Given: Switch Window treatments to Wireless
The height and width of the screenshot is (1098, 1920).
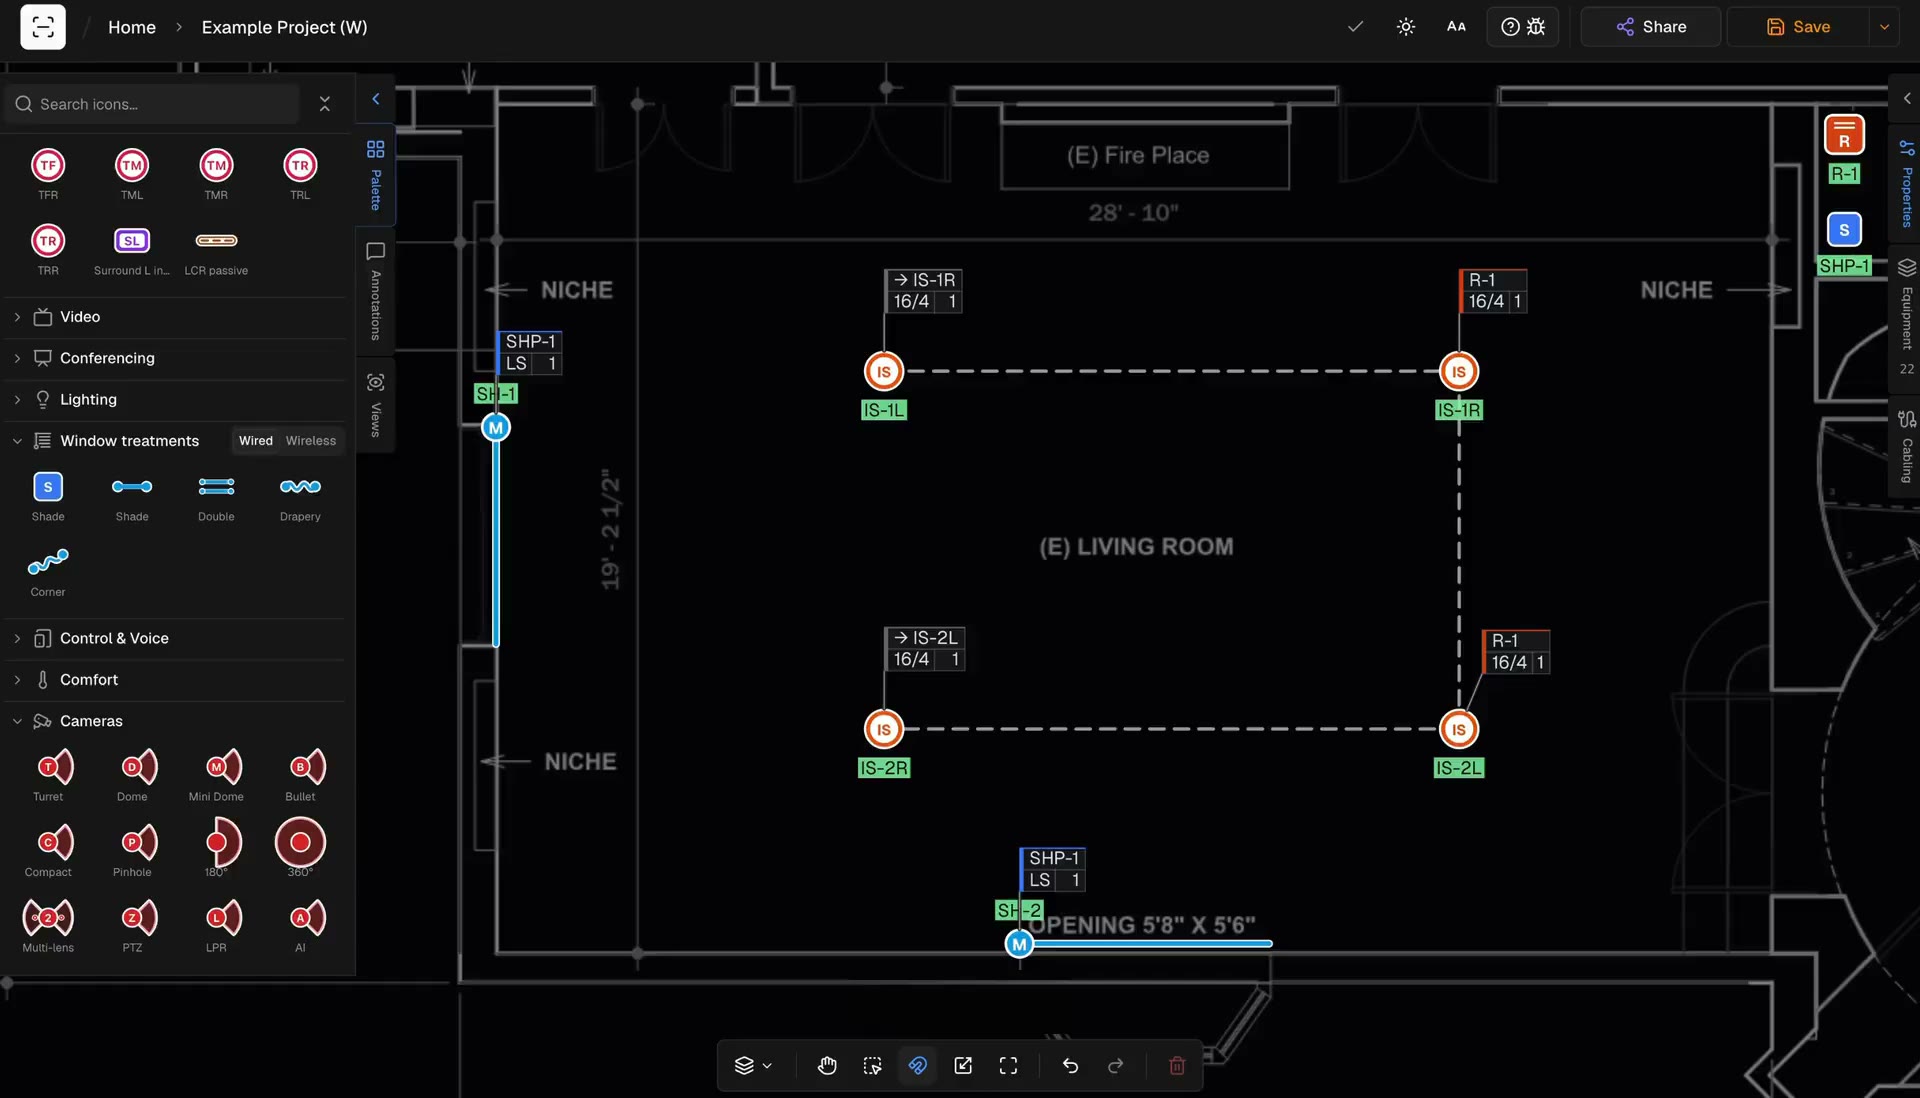Looking at the screenshot, I should click(x=311, y=441).
